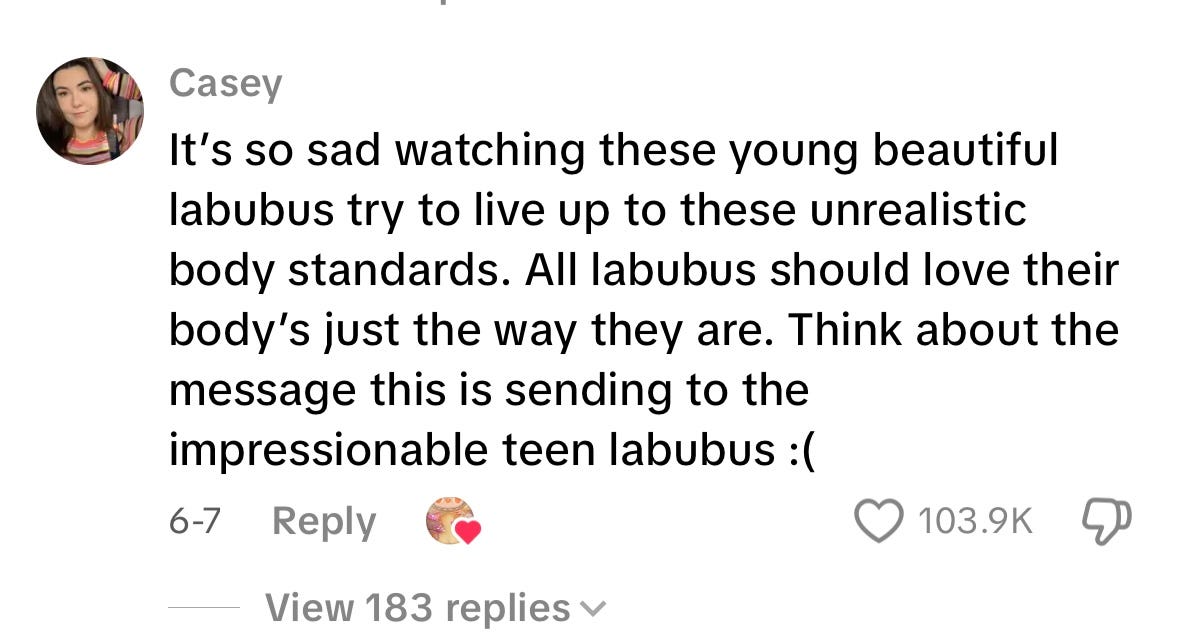
Task: Select the 6-7 comment date
Action: coord(195,521)
